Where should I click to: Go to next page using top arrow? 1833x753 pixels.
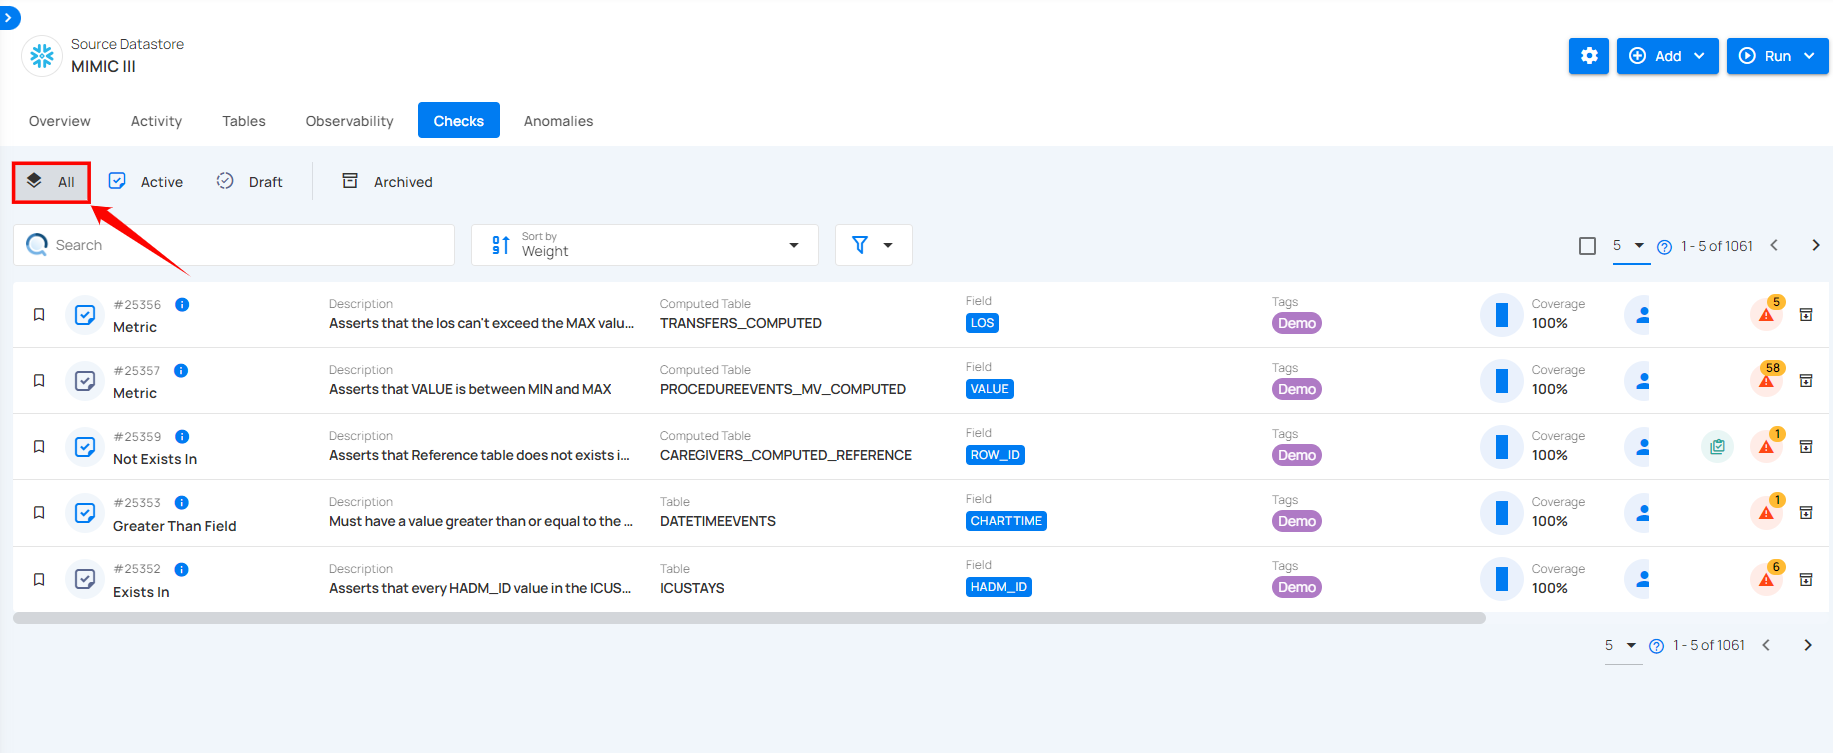pos(1816,245)
